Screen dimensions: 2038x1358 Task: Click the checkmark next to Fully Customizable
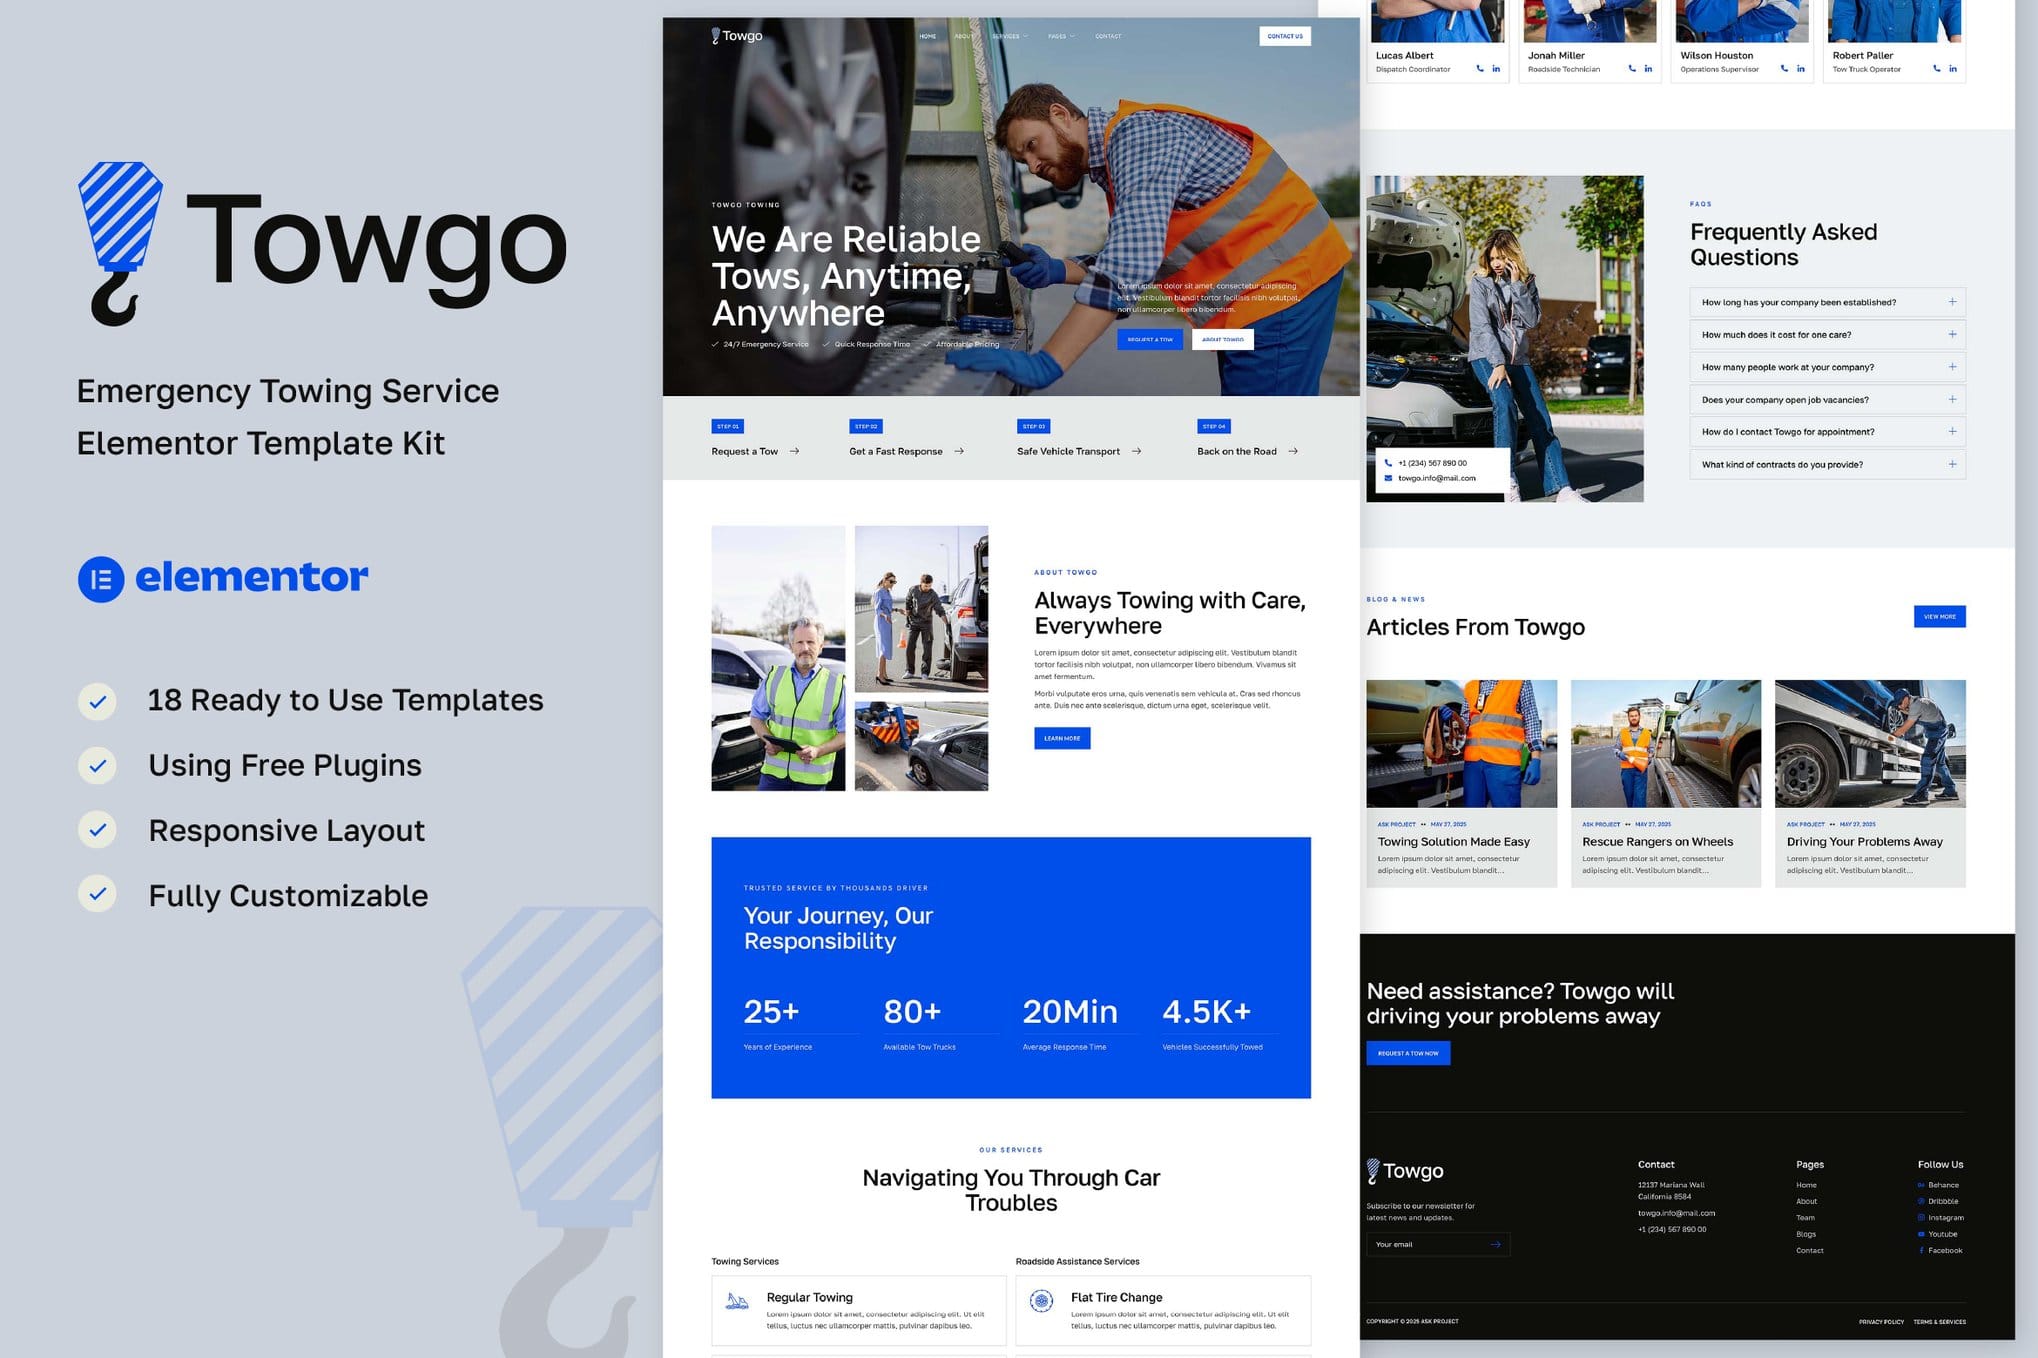tap(98, 894)
